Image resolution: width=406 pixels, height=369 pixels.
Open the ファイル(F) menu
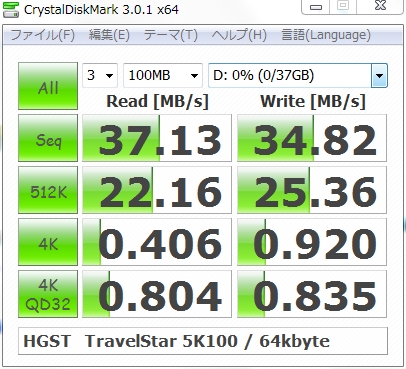43,35
